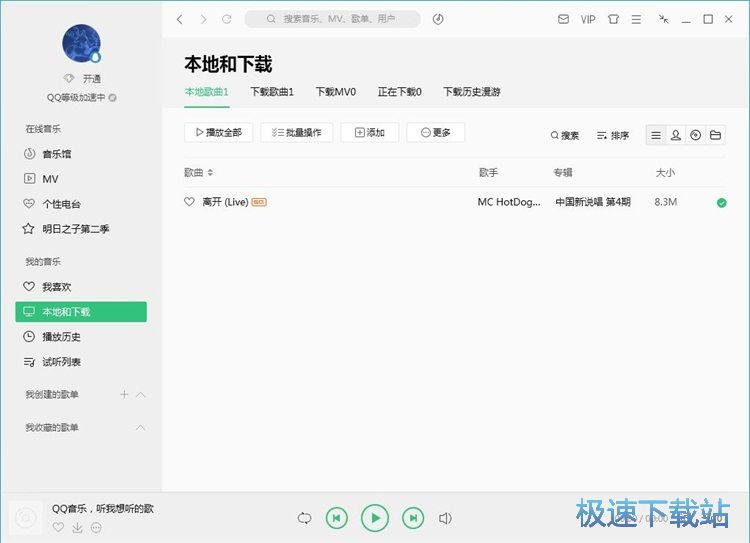Image resolution: width=750 pixels, height=543 pixels.
Task: Open the 更多 dropdown button
Action: click(436, 133)
